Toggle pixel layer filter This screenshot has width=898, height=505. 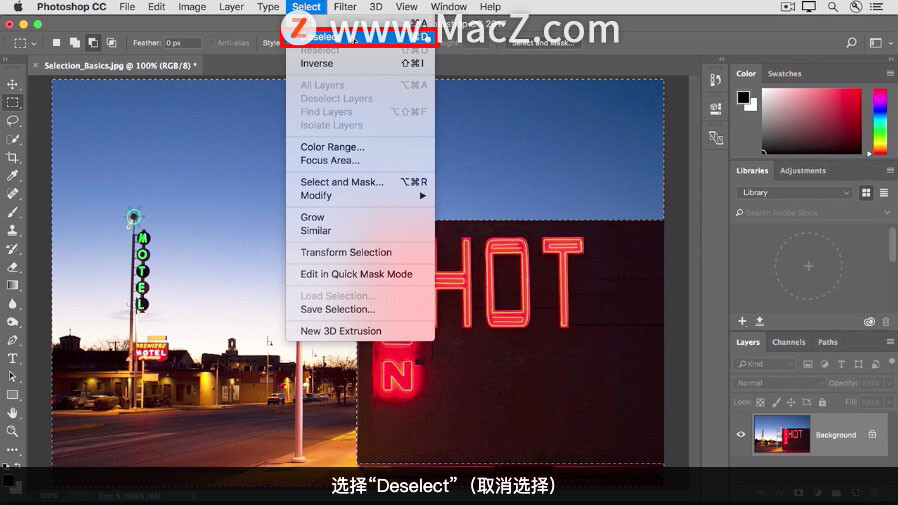click(x=808, y=364)
